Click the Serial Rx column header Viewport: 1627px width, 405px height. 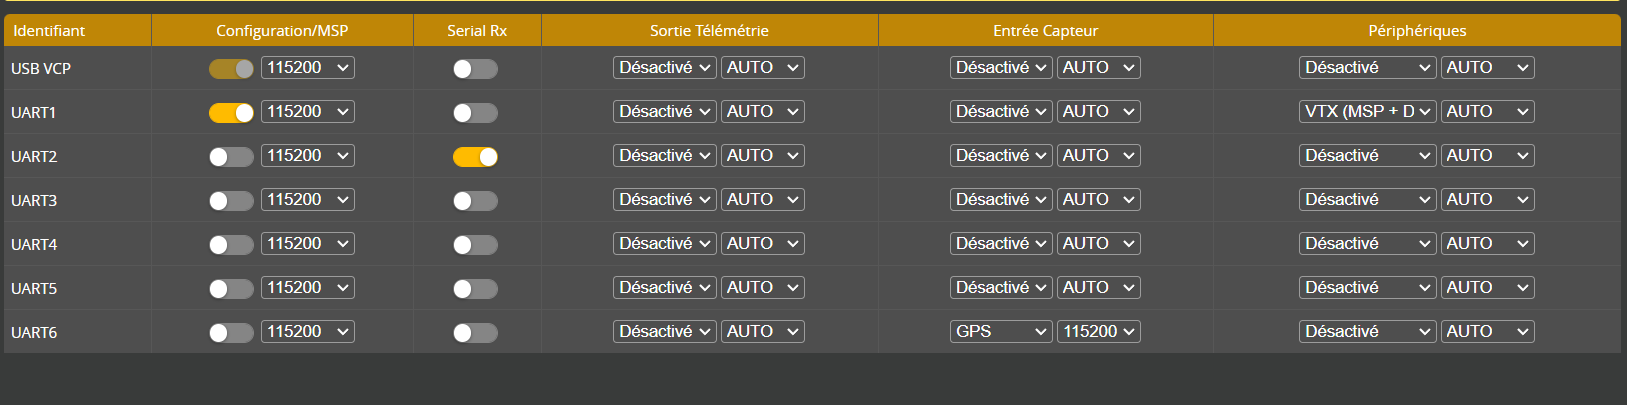click(477, 31)
